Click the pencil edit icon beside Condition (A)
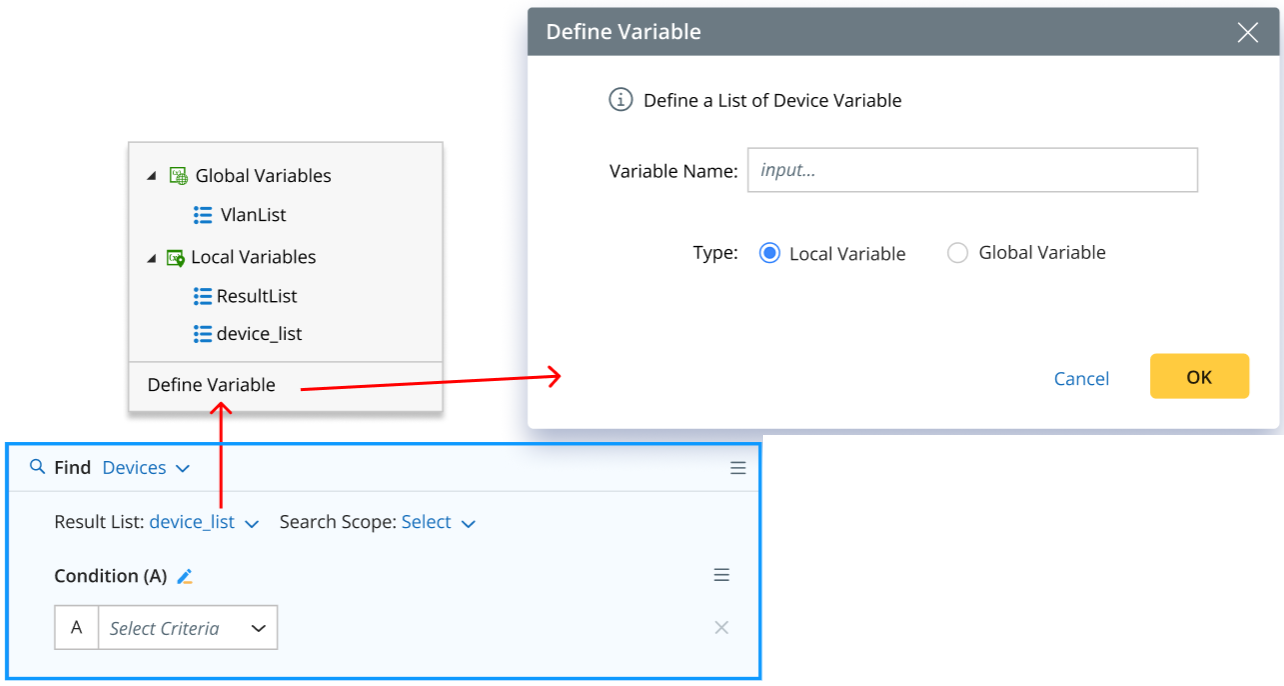The width and height of the screenshot is (1284, 686). point(184,576)
